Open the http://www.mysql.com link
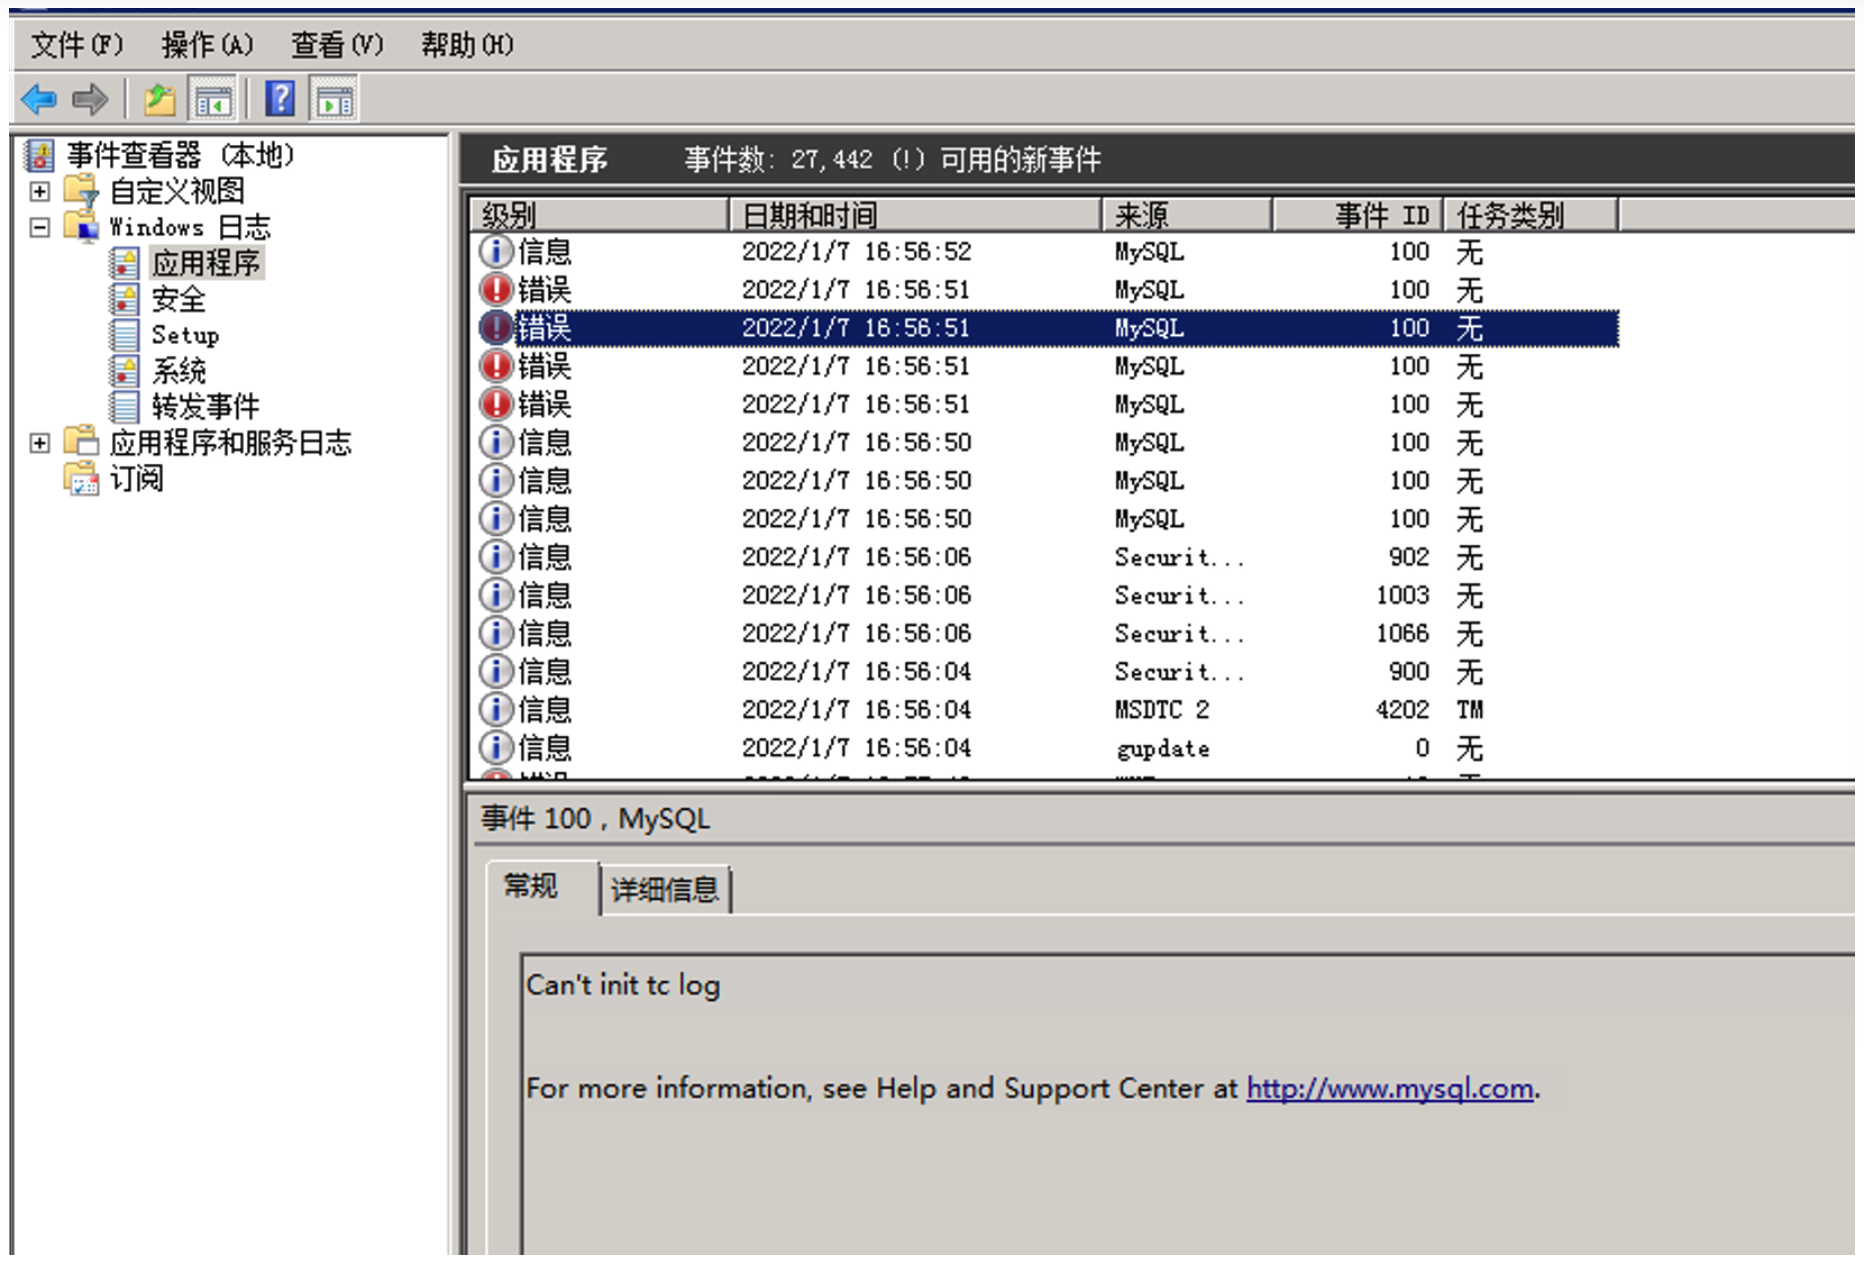Viewport: 1864px width, 1264px height. [1390, 1088]
